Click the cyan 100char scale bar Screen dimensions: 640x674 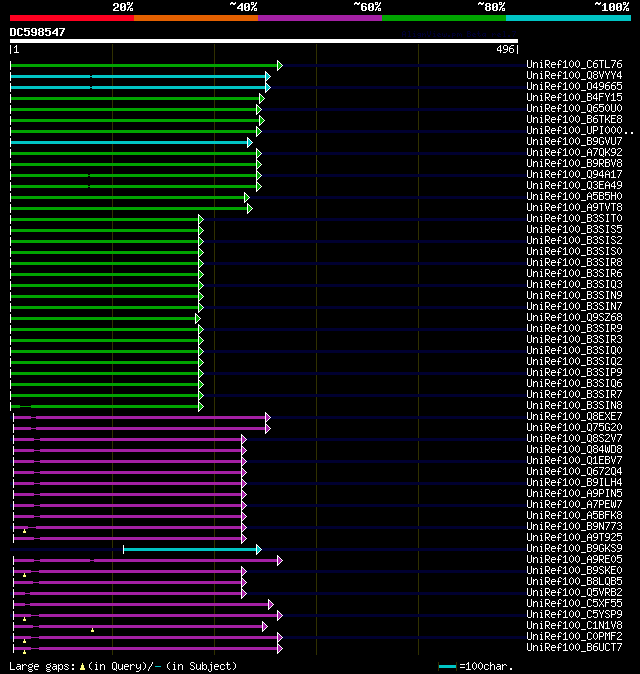[447, 666]
